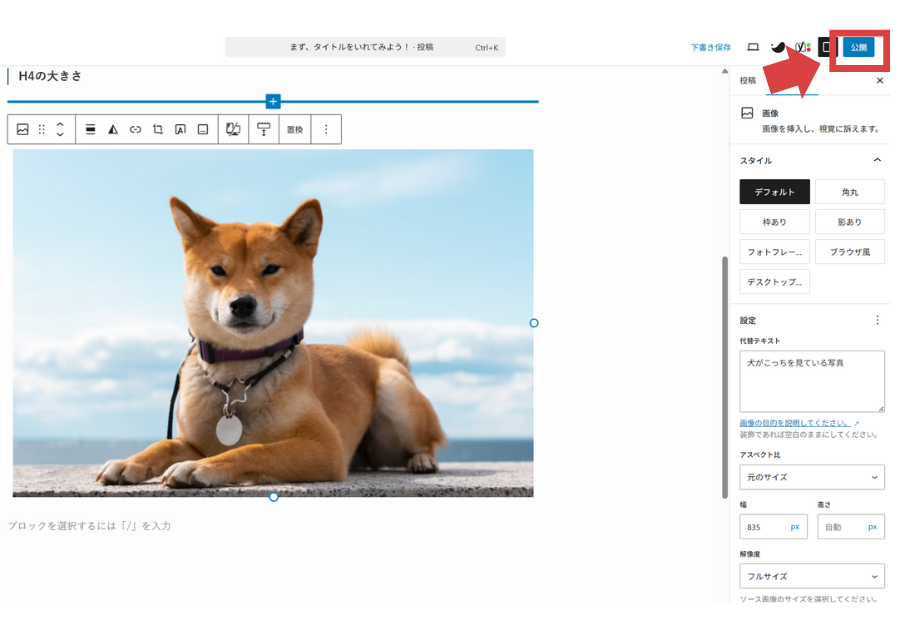Switch to the 投稿 tab
Image resolution: width=900 pixels, height=630 pixels.
click(748, 80)
